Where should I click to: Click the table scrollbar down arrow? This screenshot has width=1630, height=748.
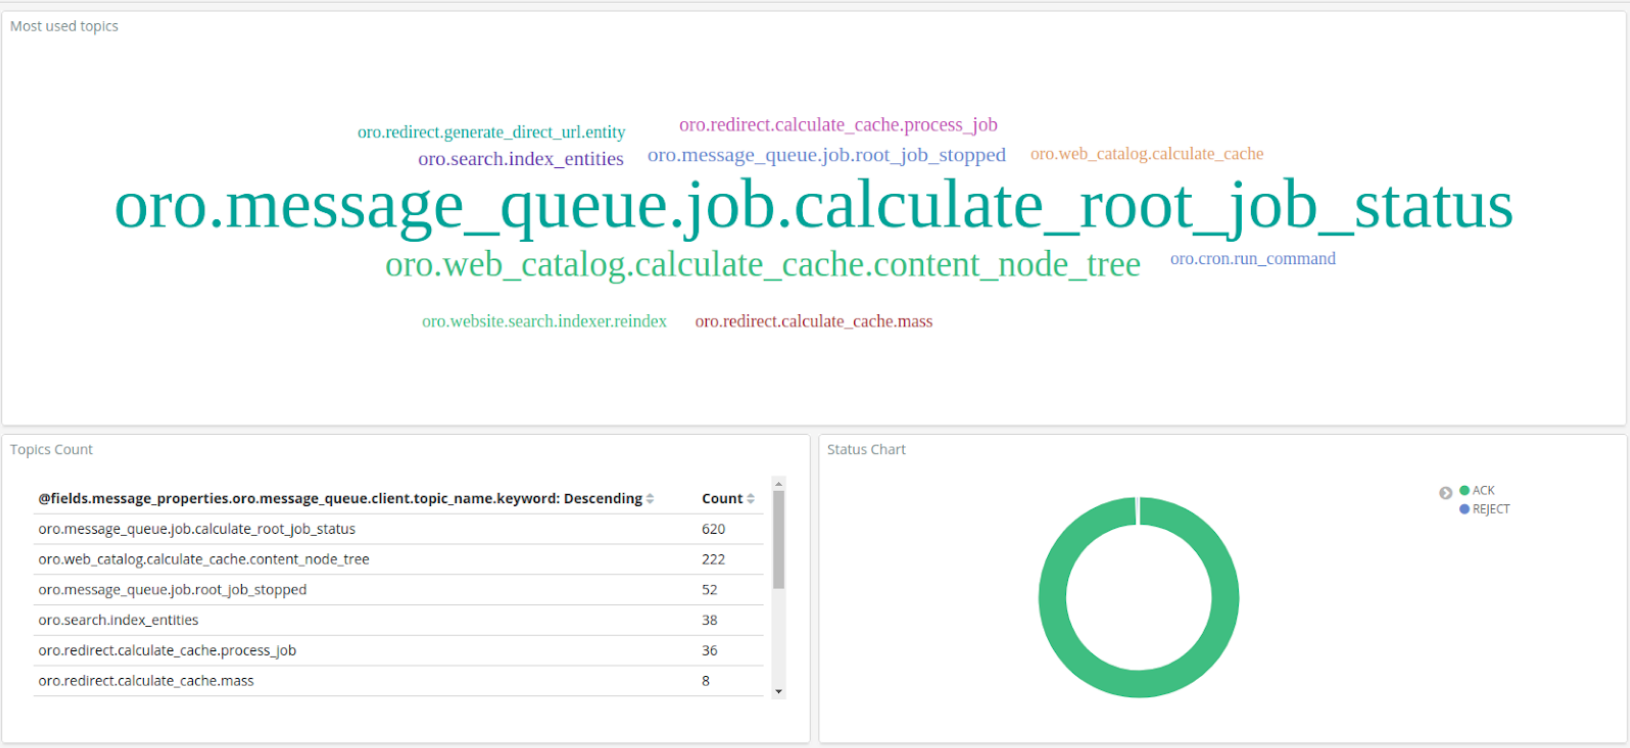[778, 691]
